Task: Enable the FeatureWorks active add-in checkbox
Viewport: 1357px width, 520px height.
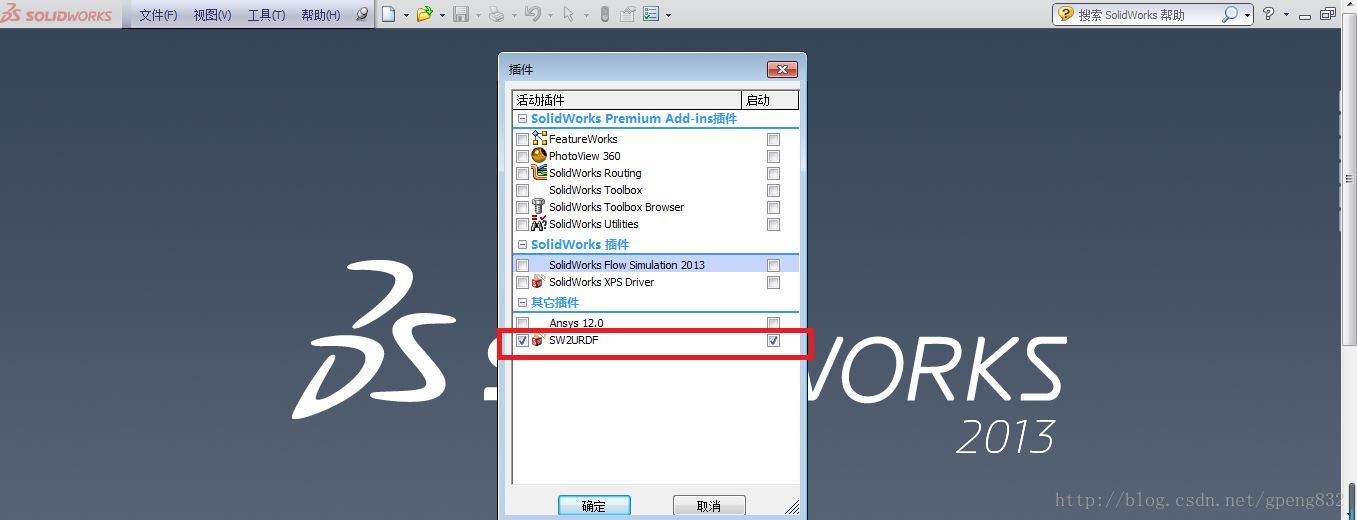Action: (522, 140)
